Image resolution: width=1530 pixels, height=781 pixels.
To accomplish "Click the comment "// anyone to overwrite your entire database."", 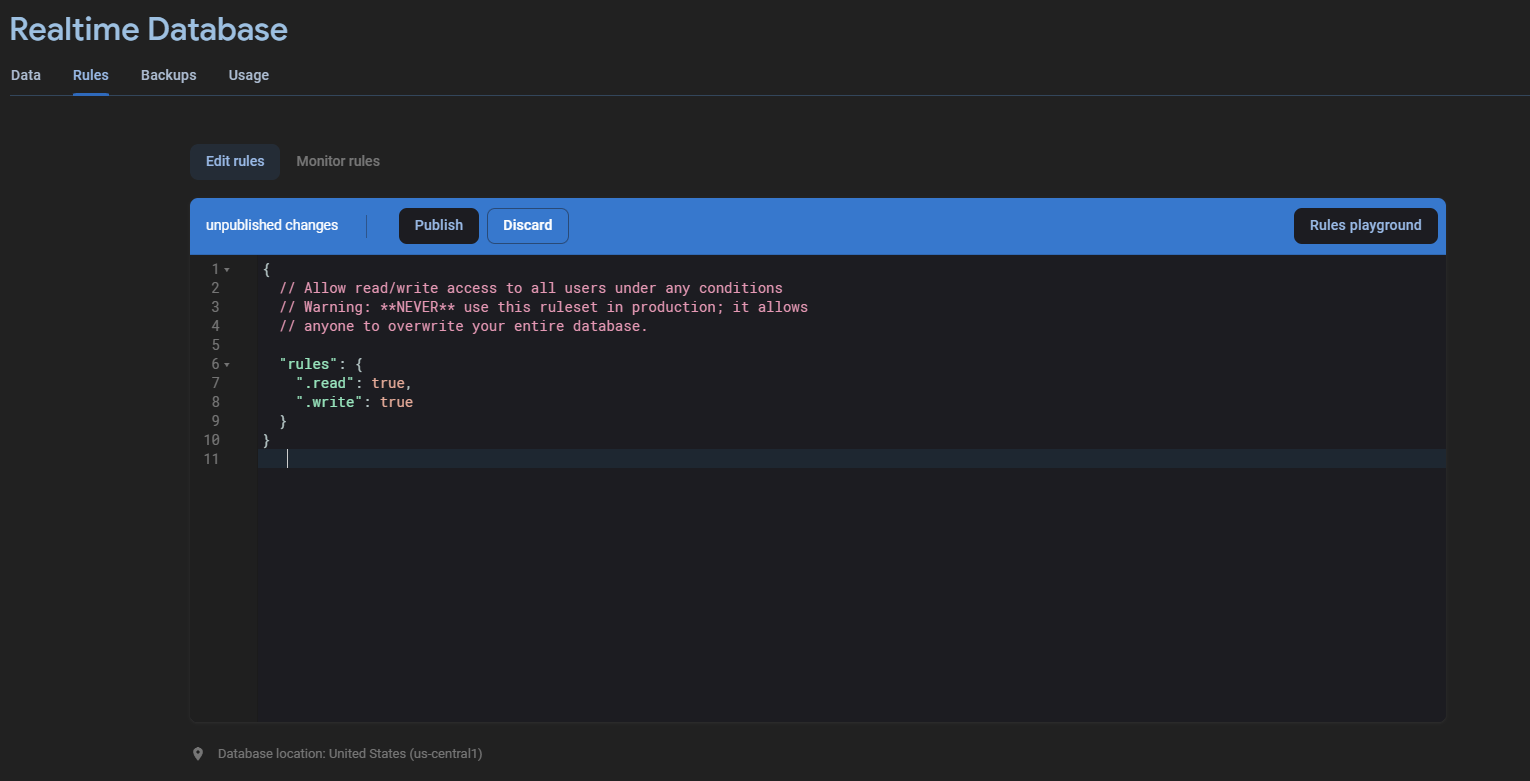I will tap(463, 326).
